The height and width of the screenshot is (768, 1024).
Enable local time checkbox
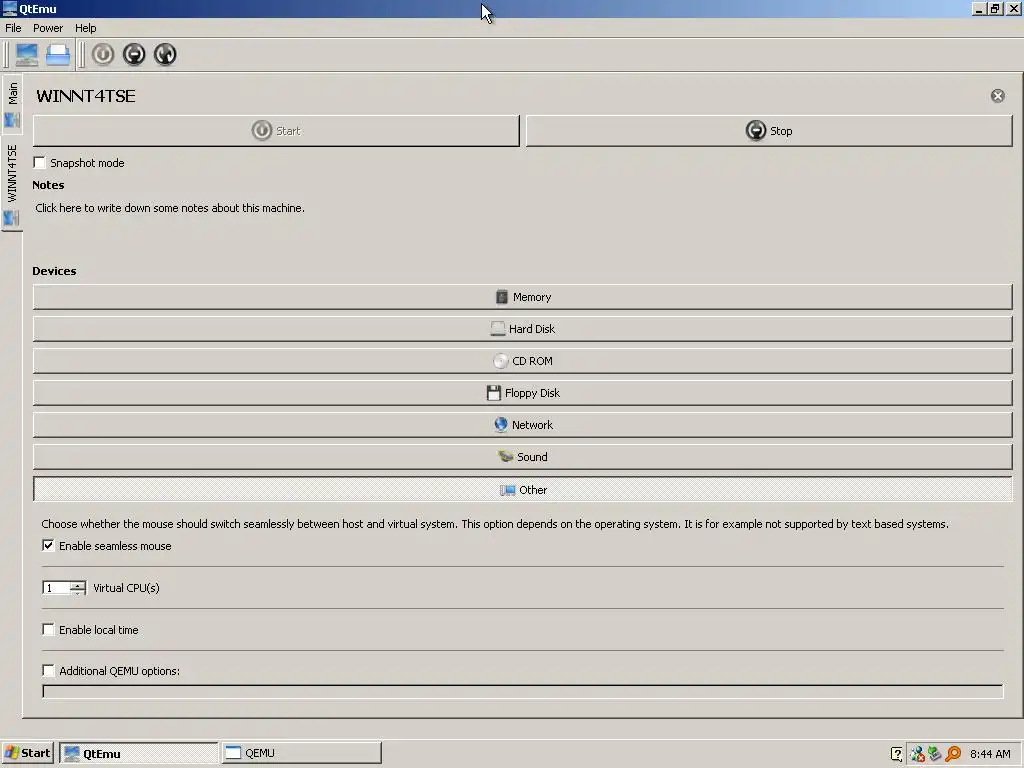coord(48,630)
